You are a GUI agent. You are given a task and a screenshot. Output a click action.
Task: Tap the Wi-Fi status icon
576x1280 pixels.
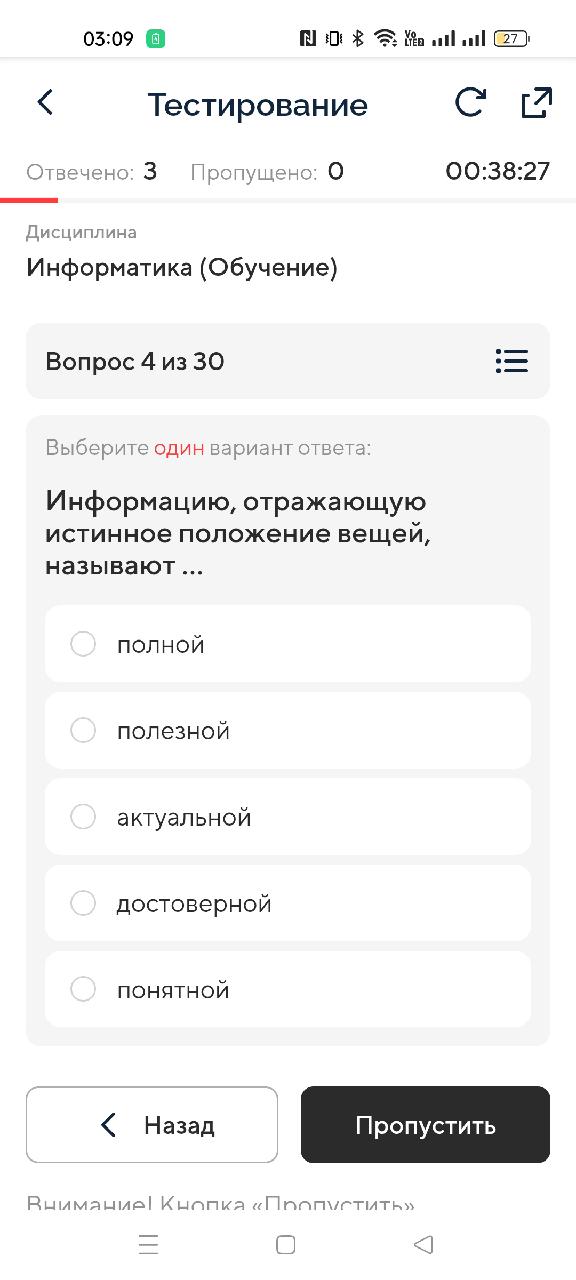click(x=385, y=39)
